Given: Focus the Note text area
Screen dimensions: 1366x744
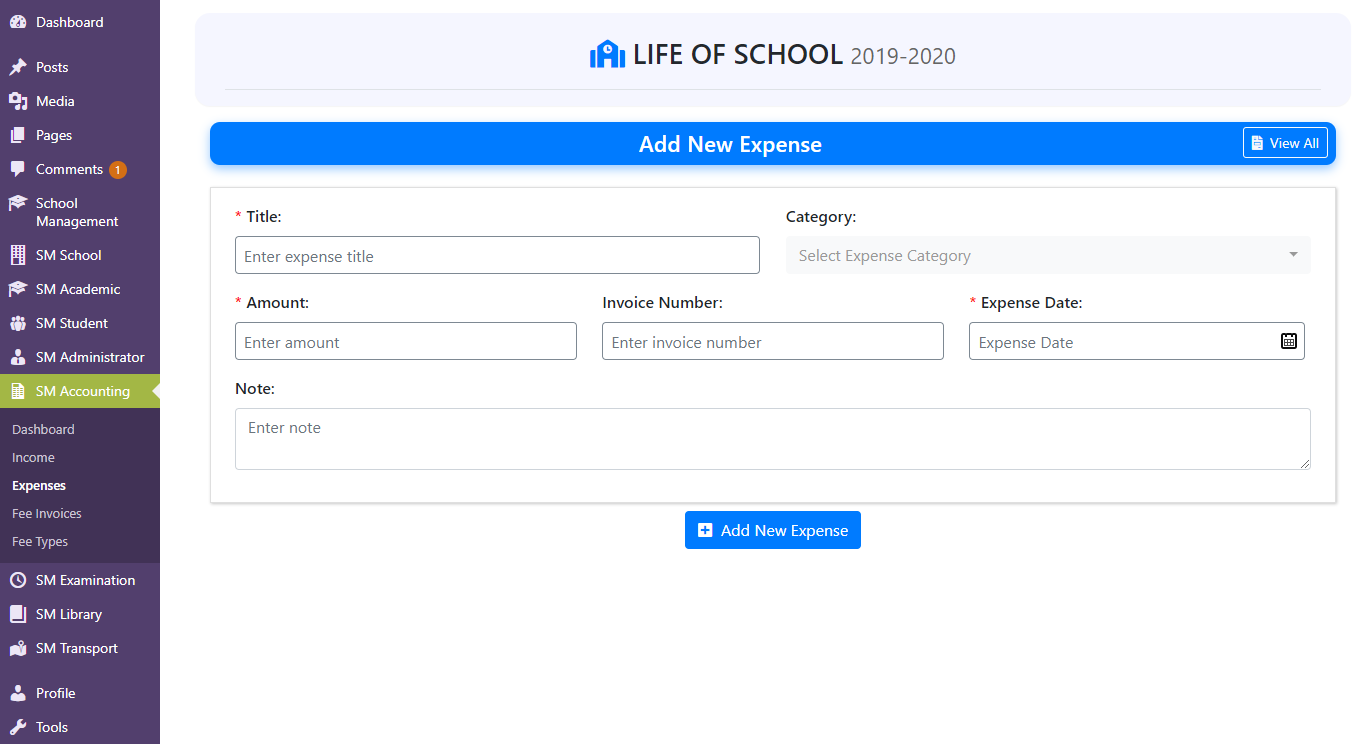Looking at the screenshot, I should click(773, 439).
